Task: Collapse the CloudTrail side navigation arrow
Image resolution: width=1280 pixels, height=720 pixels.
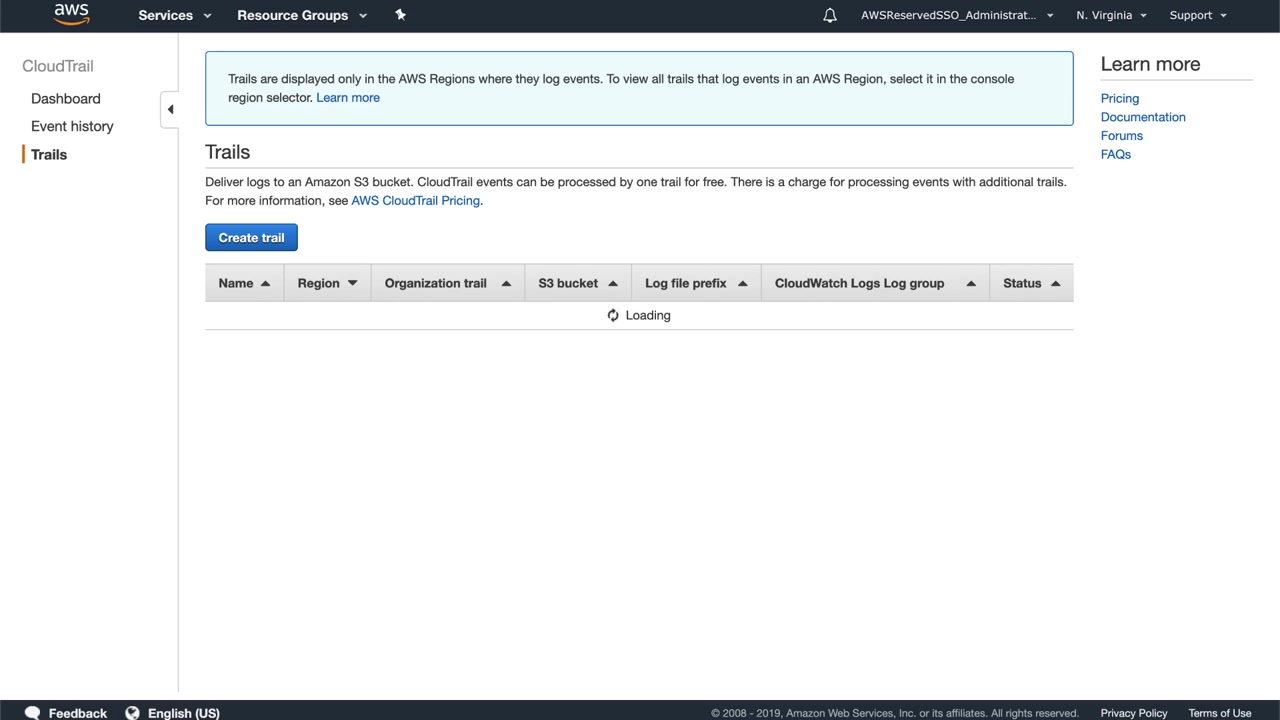Action: click(x=170, y=109)
